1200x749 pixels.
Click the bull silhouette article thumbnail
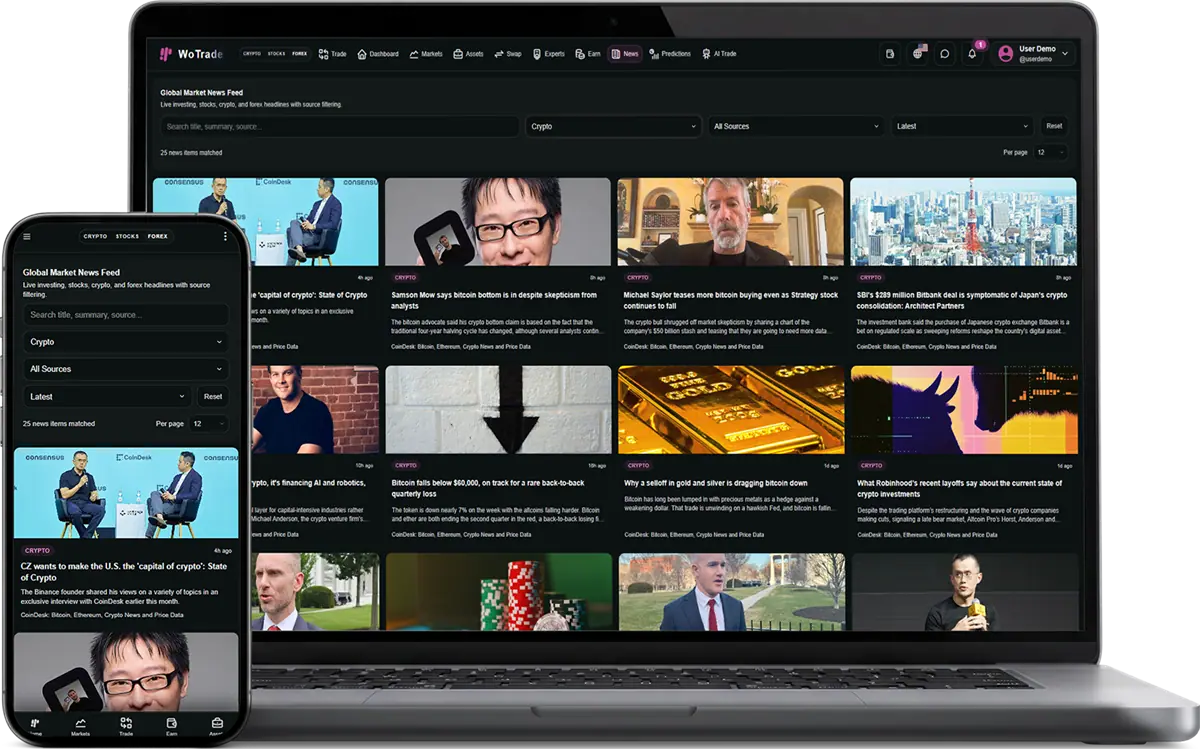tap(963, 410)
